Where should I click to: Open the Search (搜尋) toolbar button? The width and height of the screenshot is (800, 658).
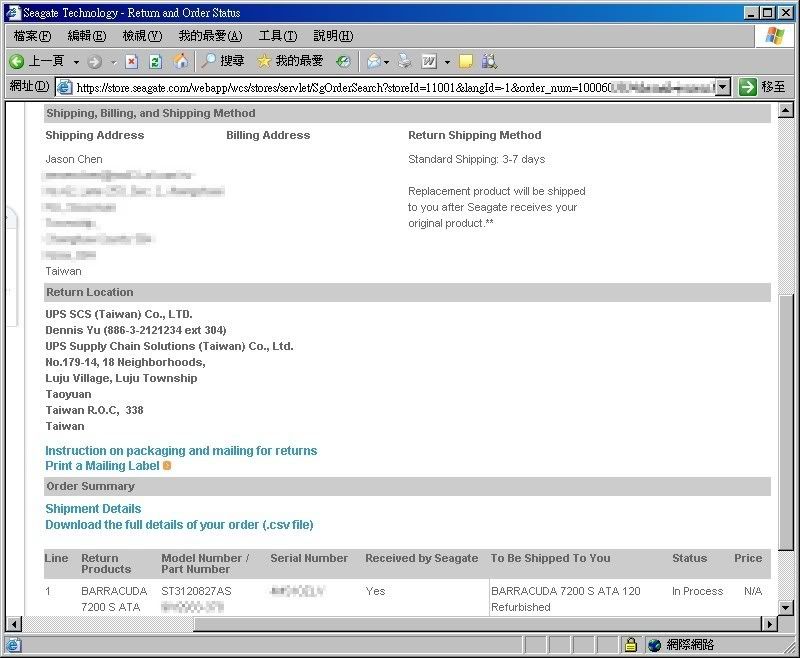click(x=223, y=61)
